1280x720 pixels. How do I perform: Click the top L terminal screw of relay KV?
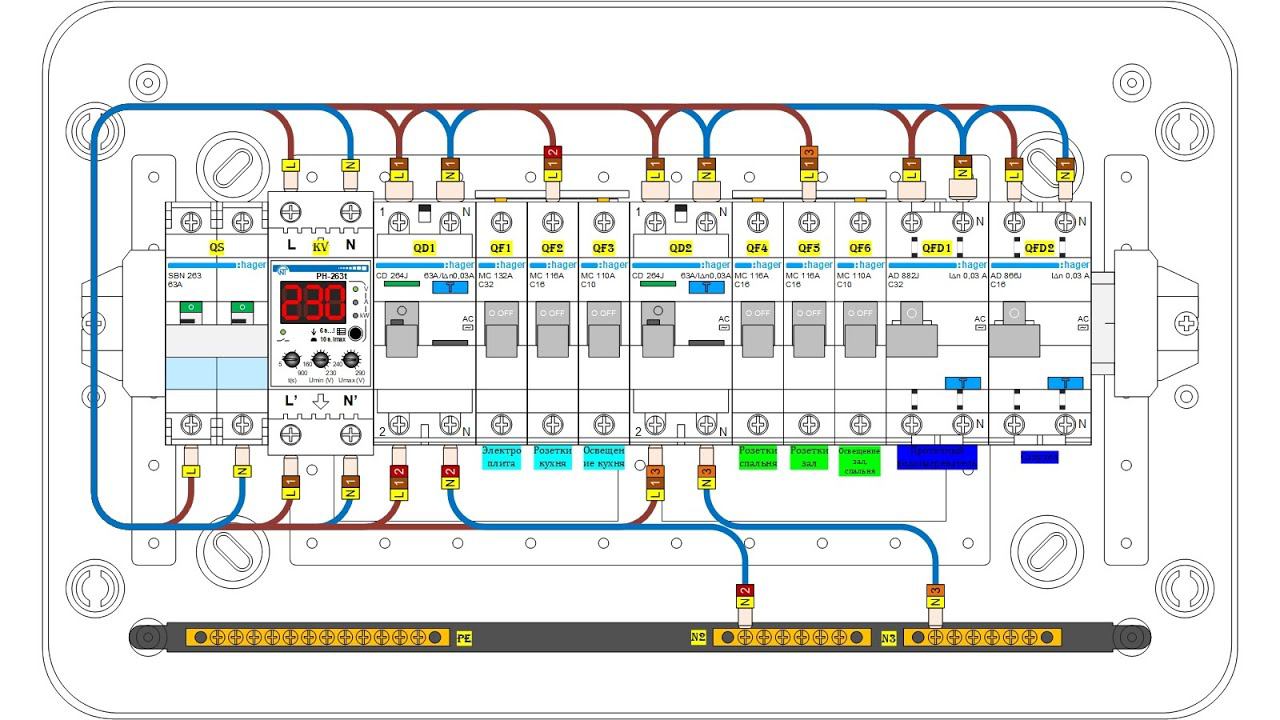(x=290, y=212)
